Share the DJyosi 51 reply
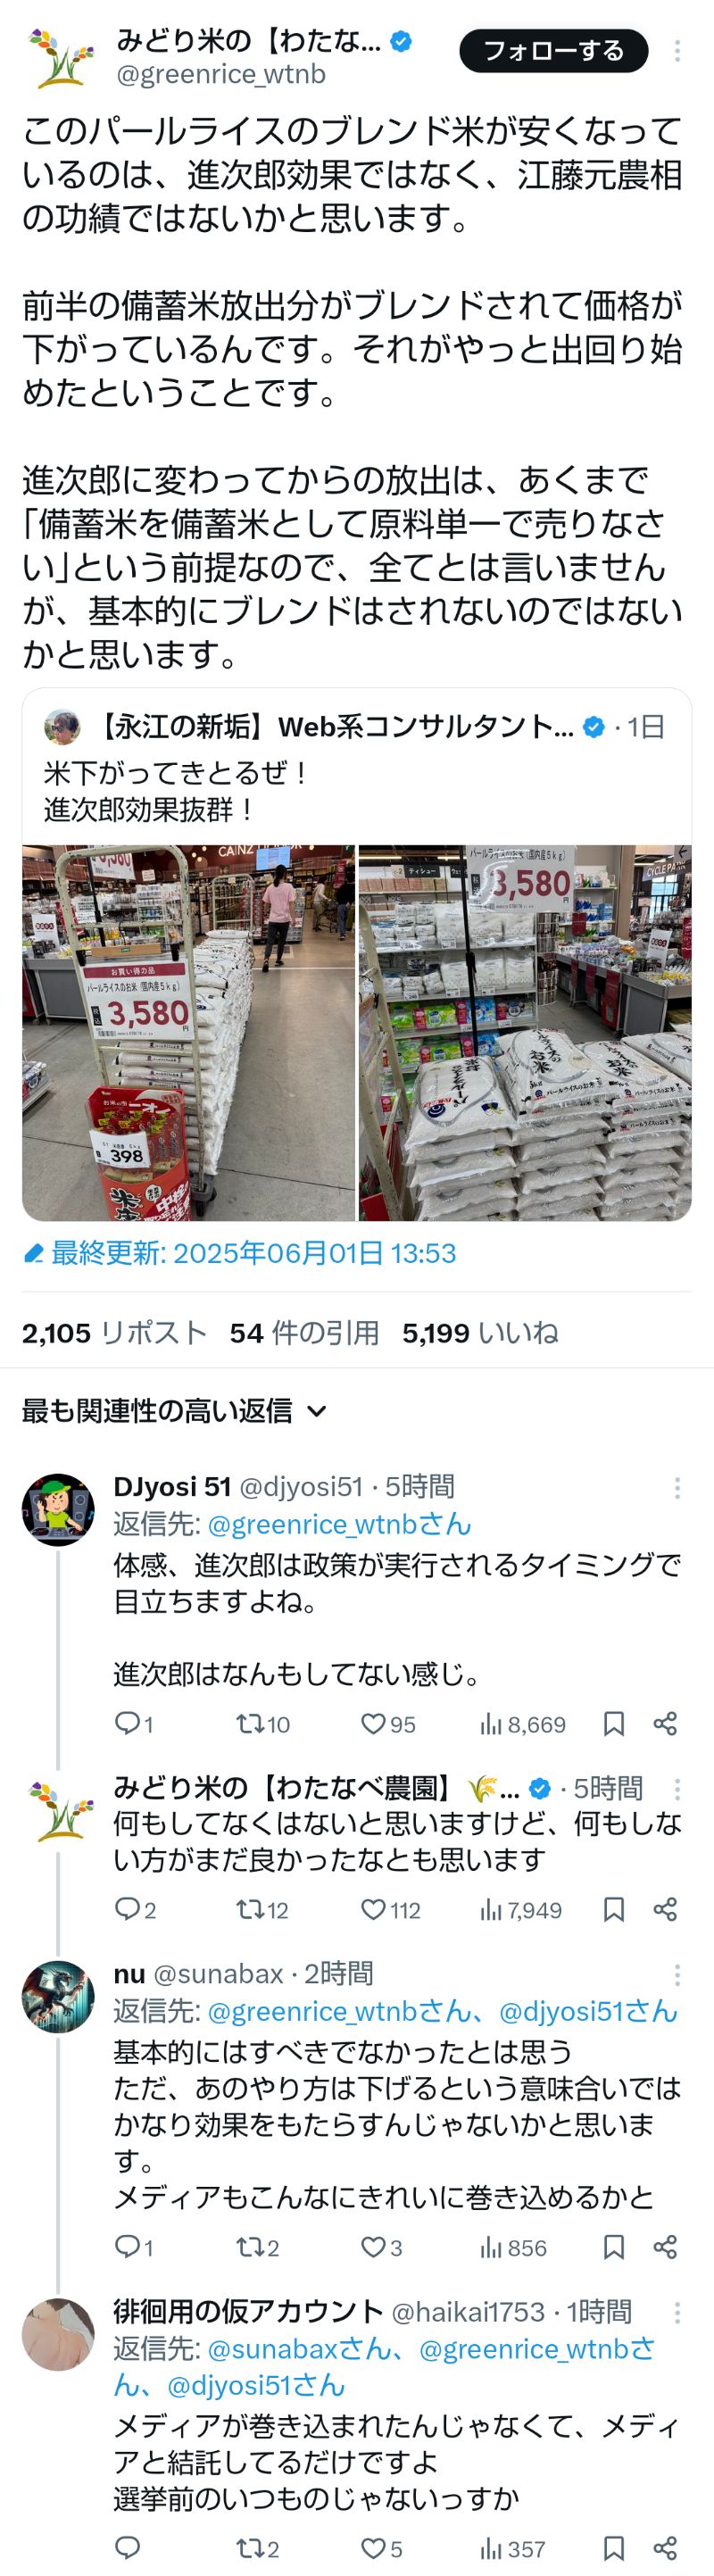Screen dimensions: 714x2576 (666, 1723)
